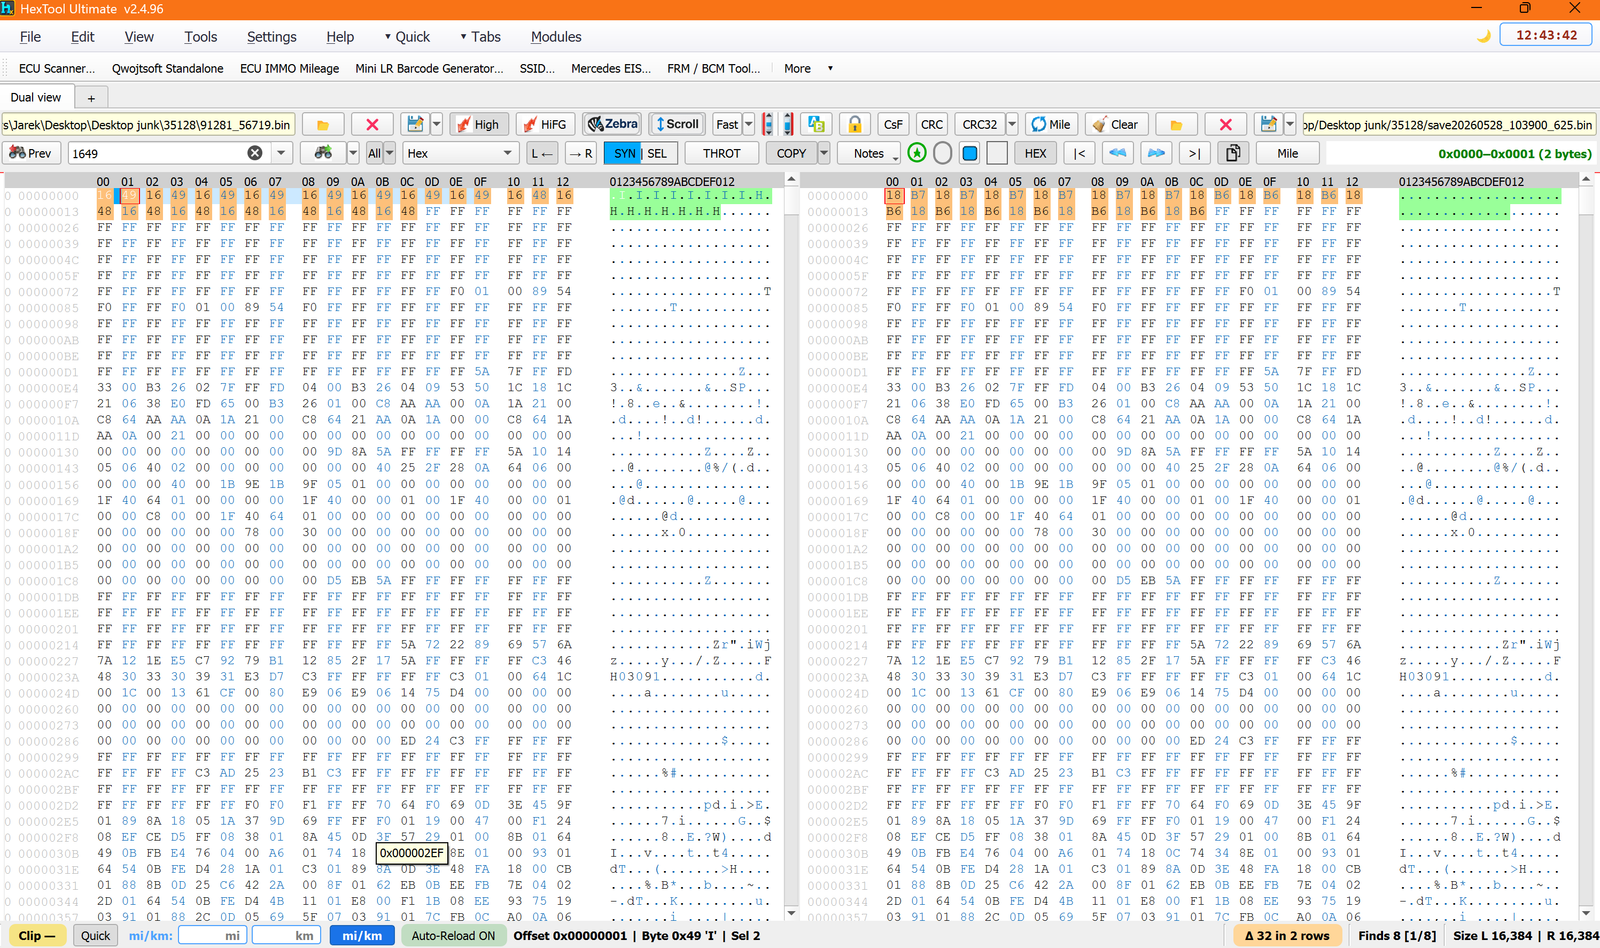Open left save options dropdown arrow
Screen dimensions: 1600x948
point(437,124)
